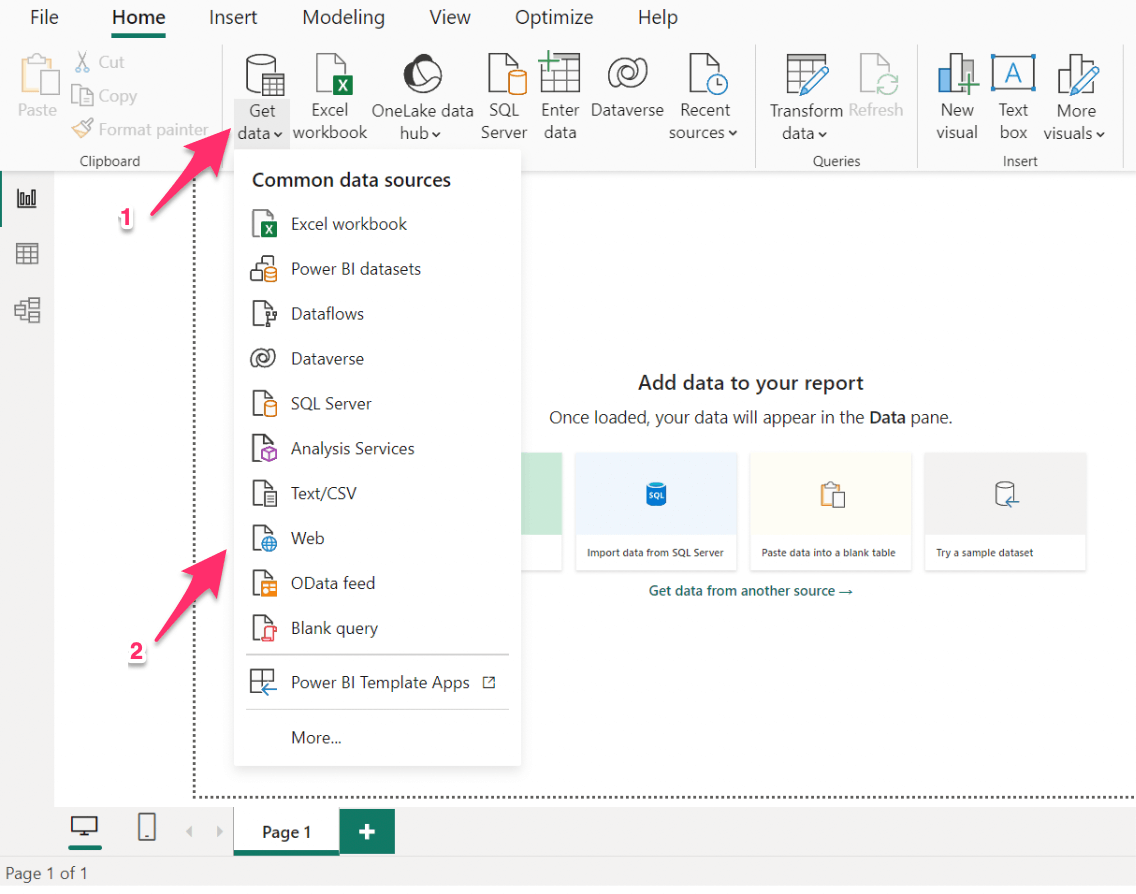The image size is (1136, 894).
Task: Add a new page with plus button
Action: pyautogui.click(x=367, y=832)
